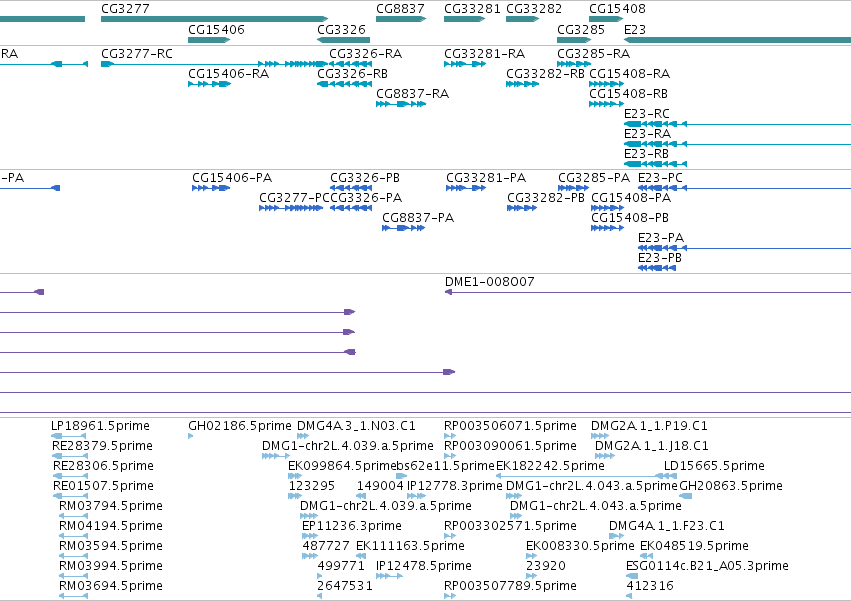Select the RP003302571.5prime EST label

click(510, 526)
